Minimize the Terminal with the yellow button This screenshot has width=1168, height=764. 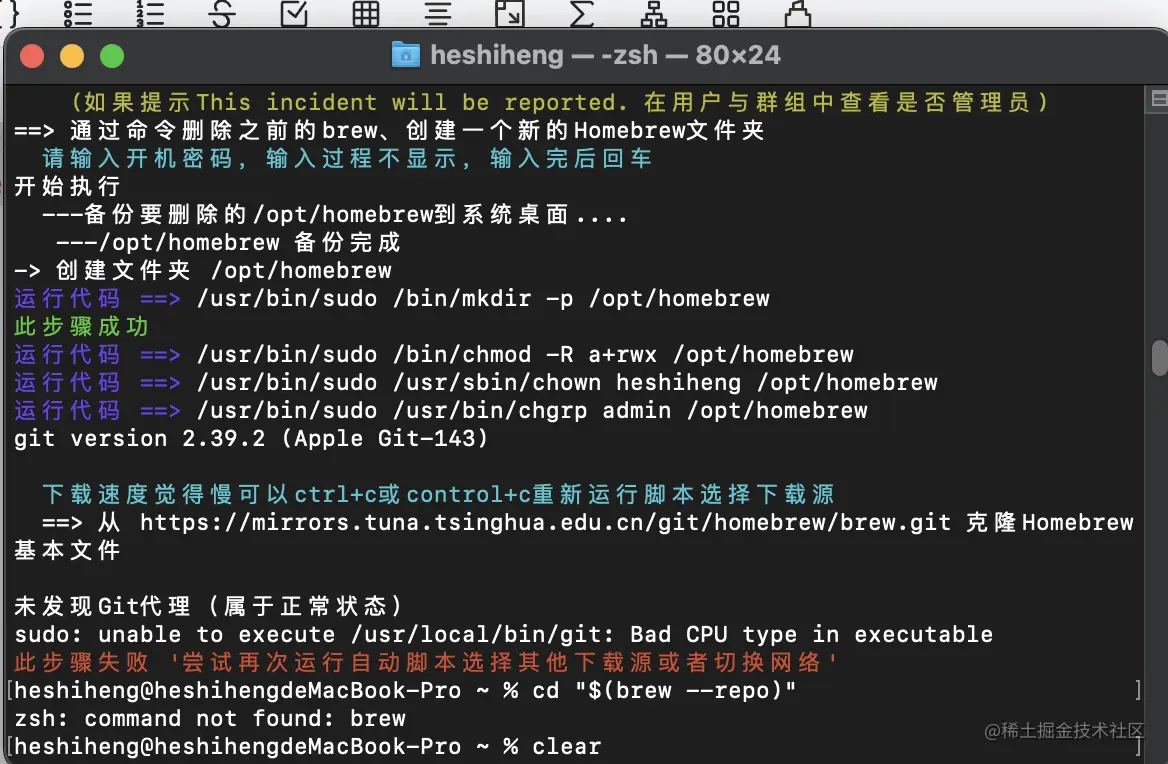(72, 56)
